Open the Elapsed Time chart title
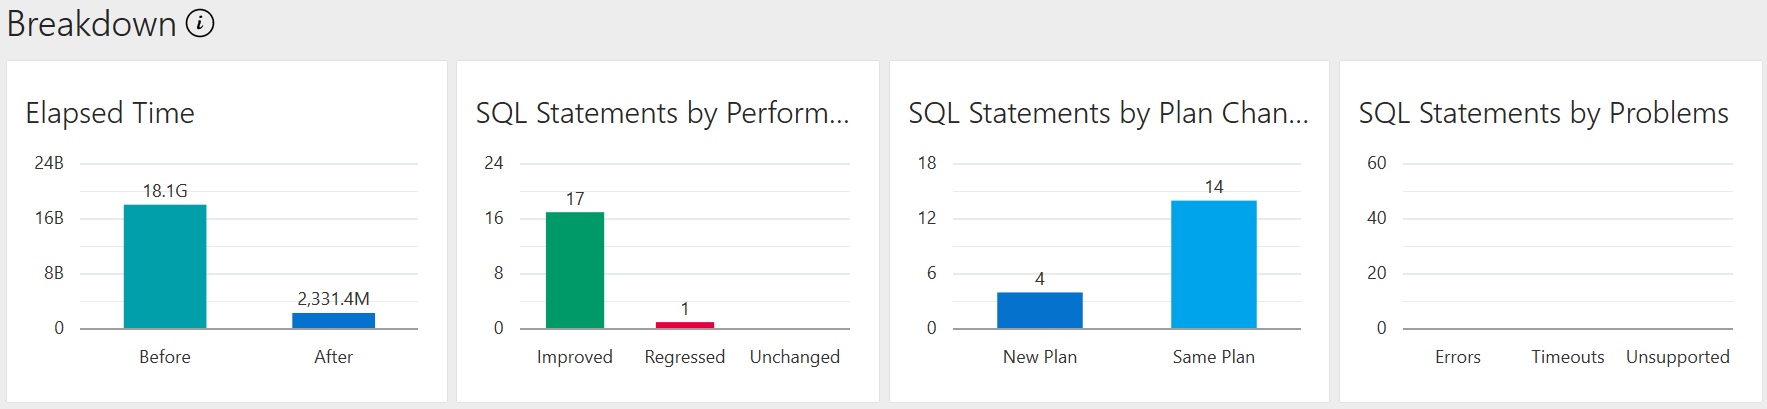This screenshot has height=409, width=1767. pos(110,113)
